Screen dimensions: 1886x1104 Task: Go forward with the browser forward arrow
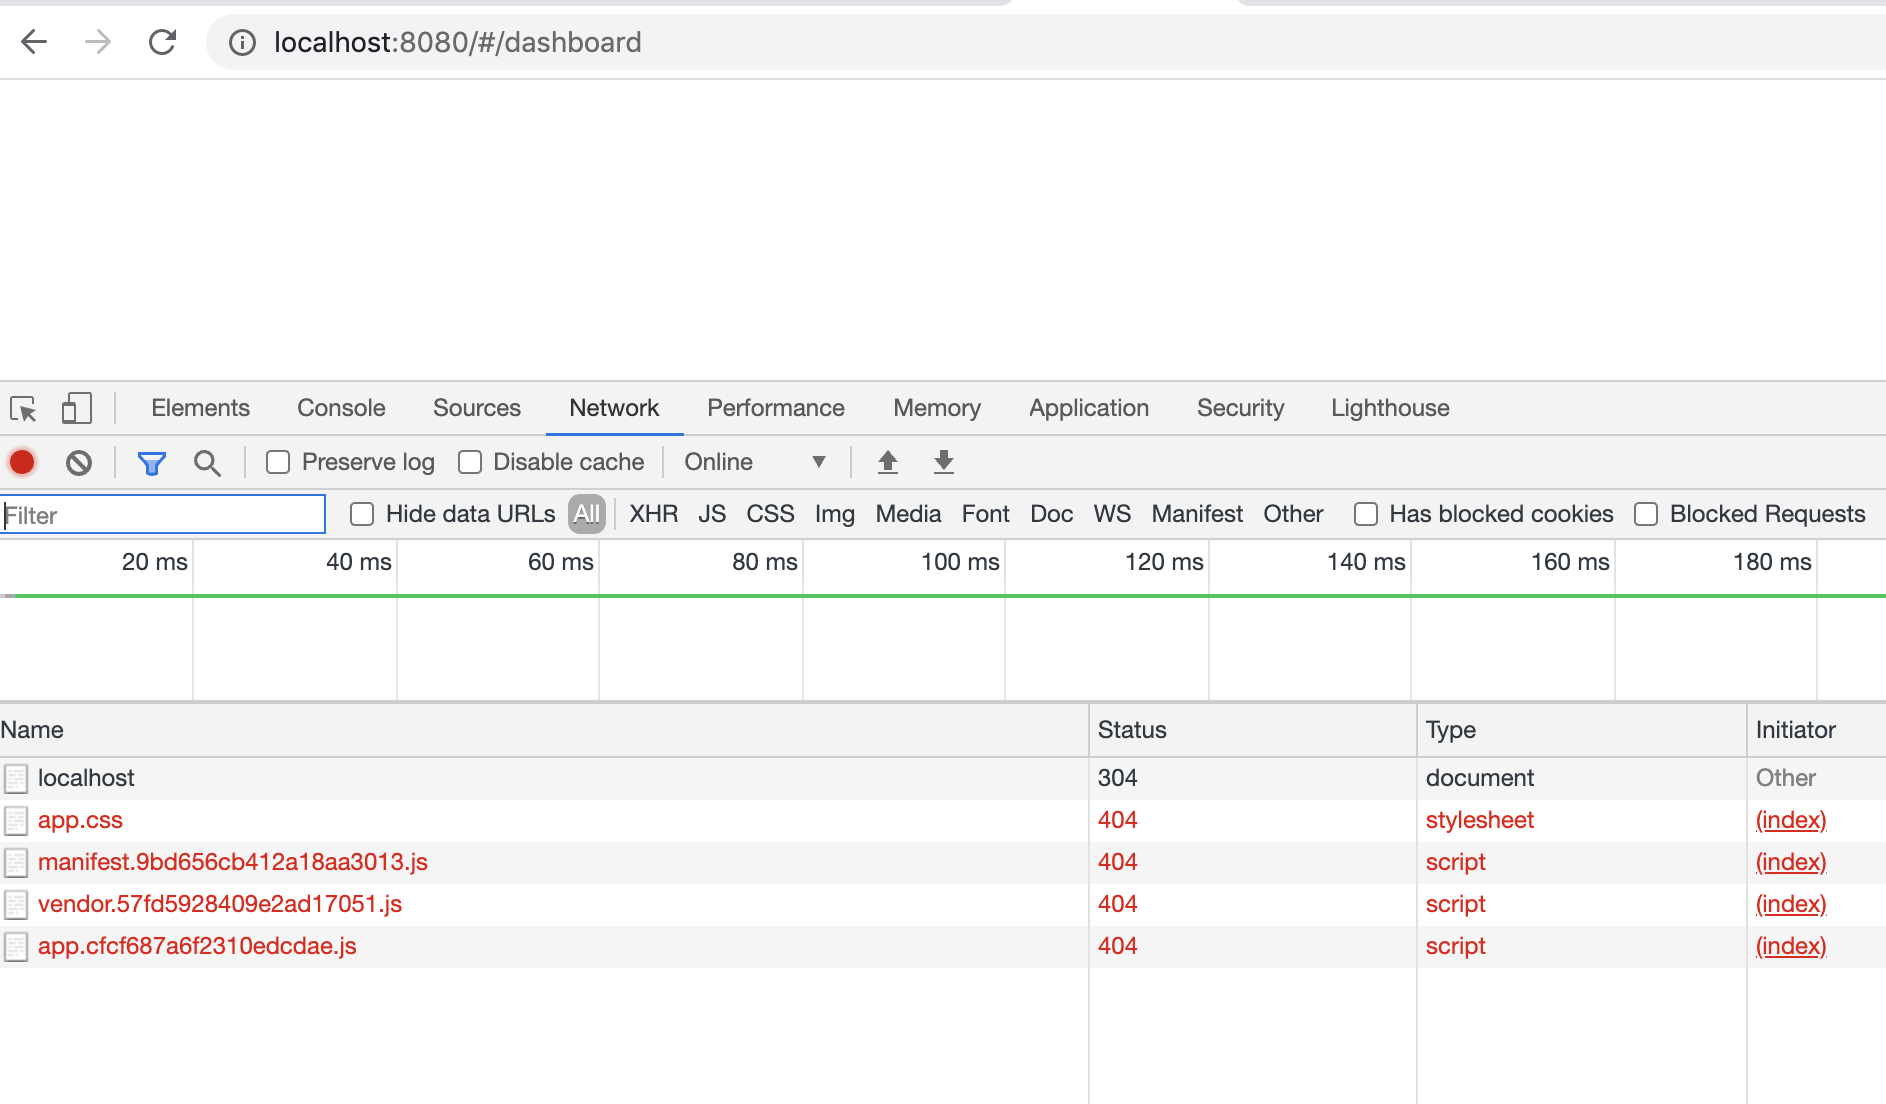click(x=98, y=42)
